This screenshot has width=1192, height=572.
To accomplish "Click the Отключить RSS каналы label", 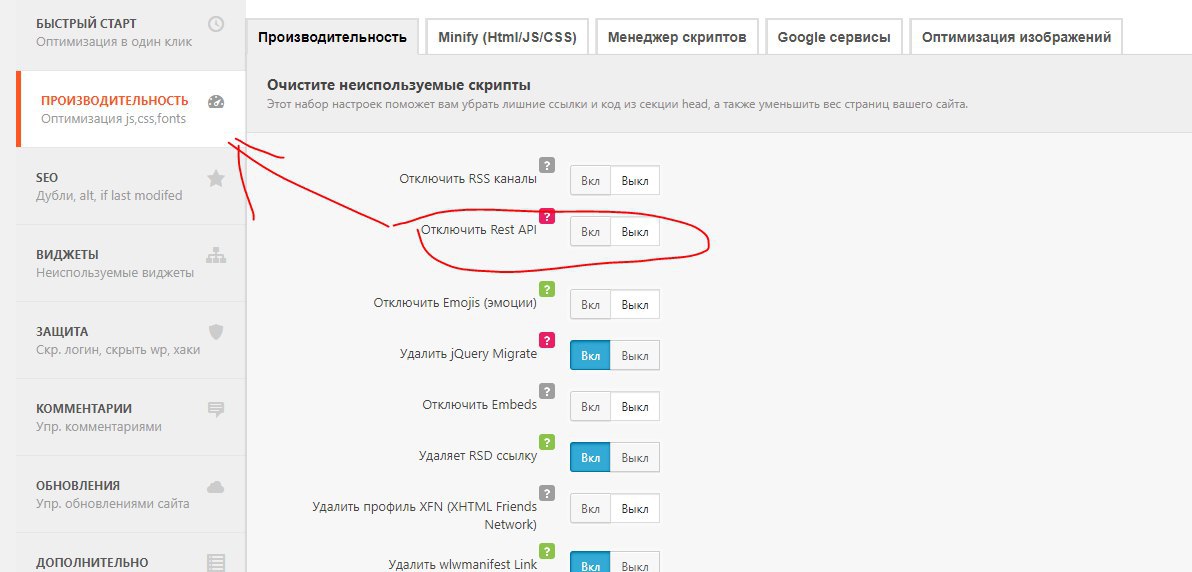I will pyautogui.click(x=468, y=179).
